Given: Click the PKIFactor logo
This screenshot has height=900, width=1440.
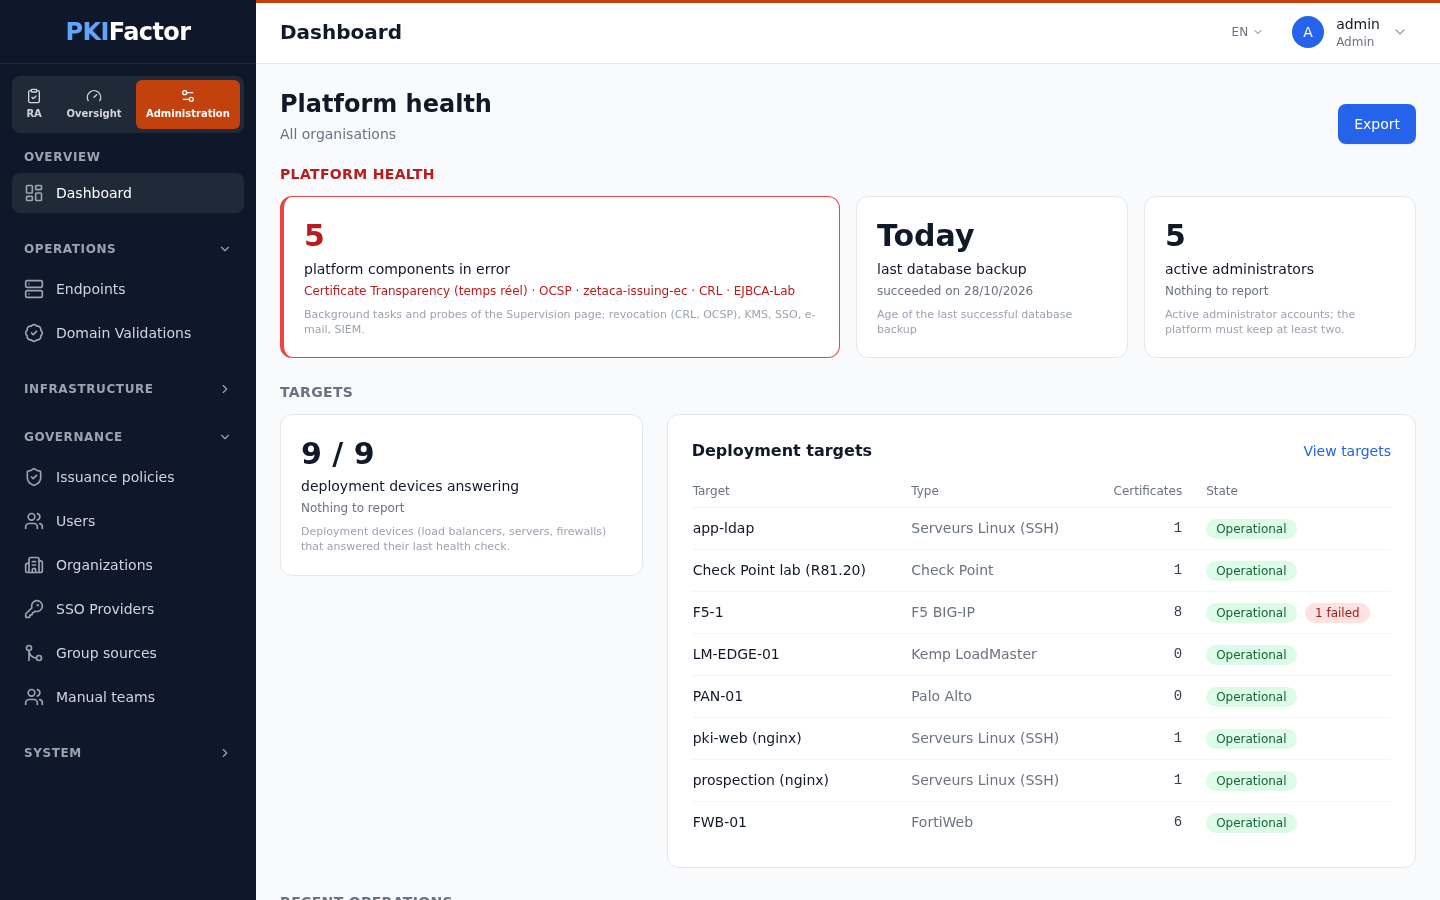Looking at the screenshot, I should pos(128,32).
